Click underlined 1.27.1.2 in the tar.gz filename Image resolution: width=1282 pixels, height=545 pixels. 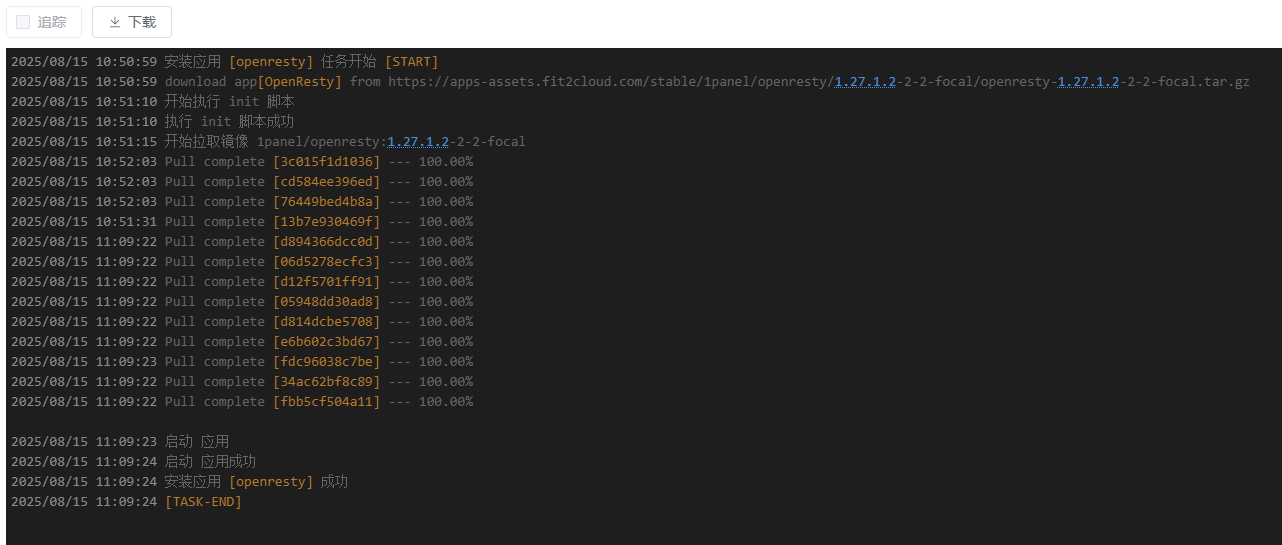pos(1088,82)
